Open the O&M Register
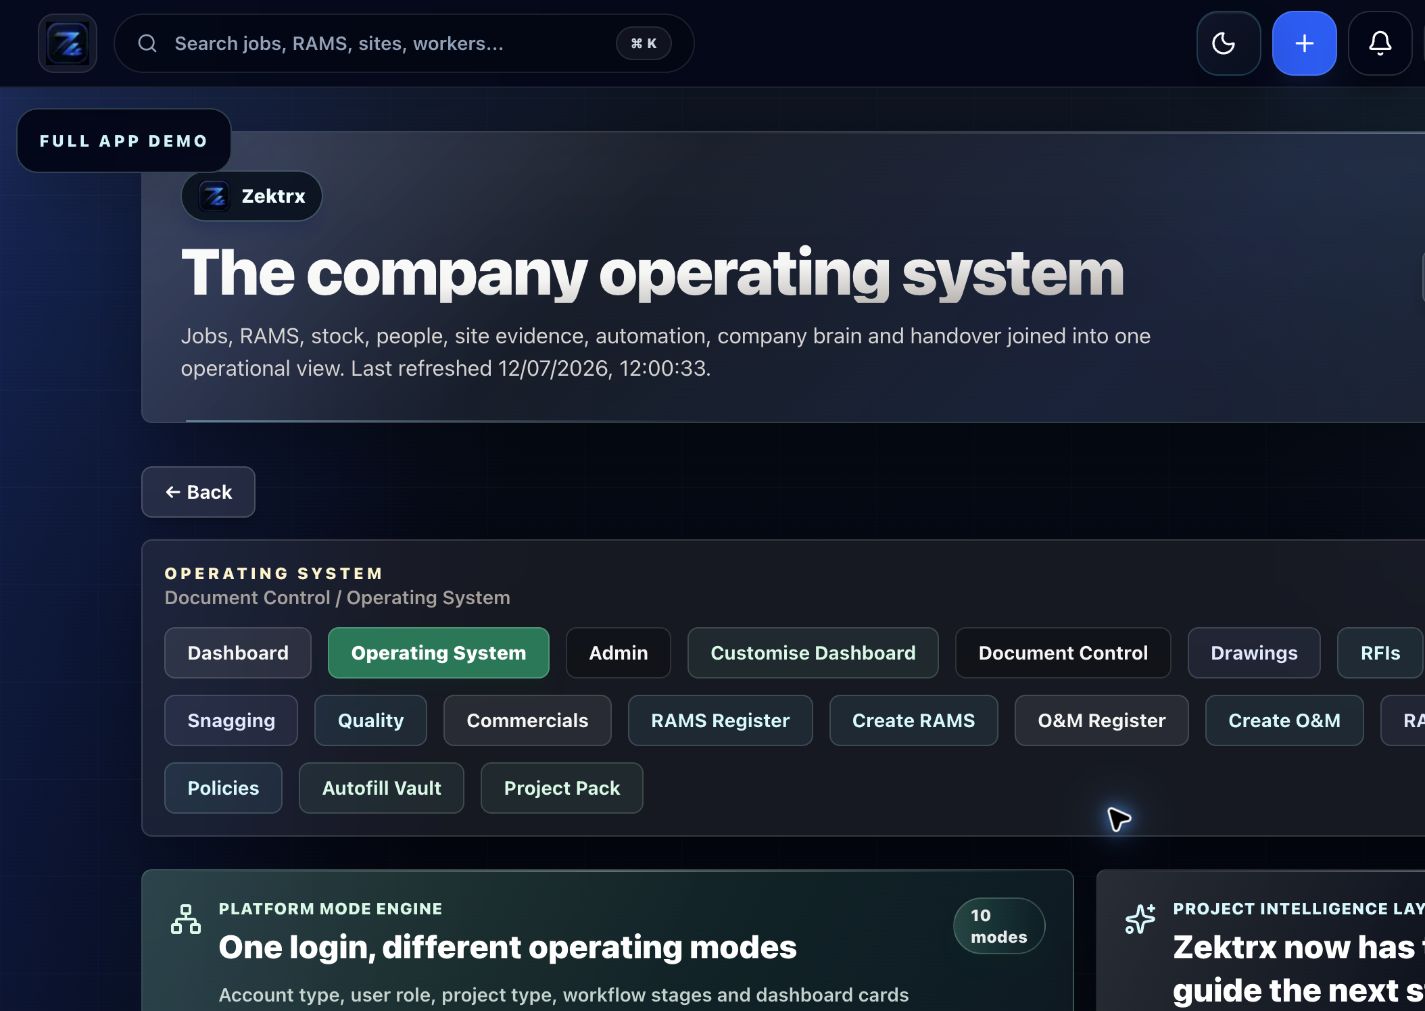The image size is (1425, 1011). tap(1101, 720)
